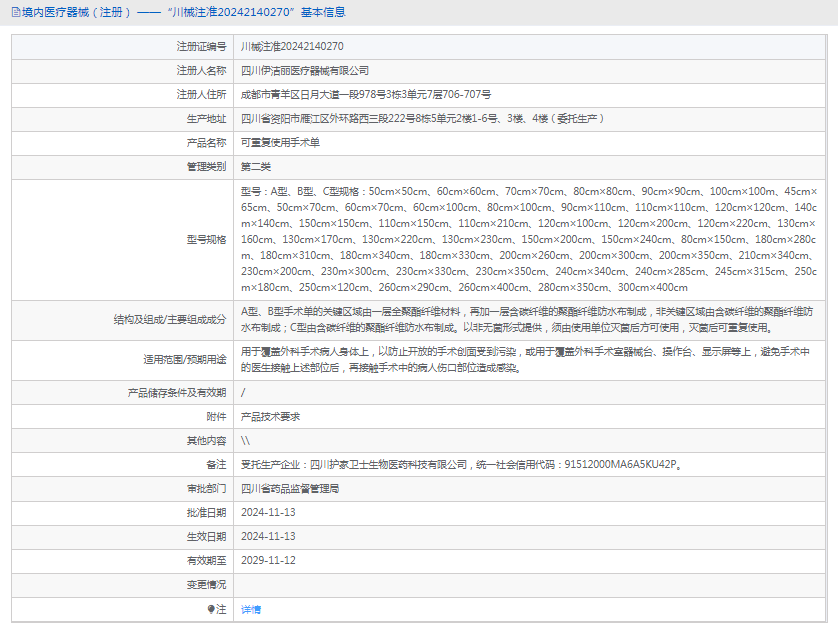The height and width of the screenshot is (629, 838).
Task: Click the 生产地址 row label
Action: (206, 119)
